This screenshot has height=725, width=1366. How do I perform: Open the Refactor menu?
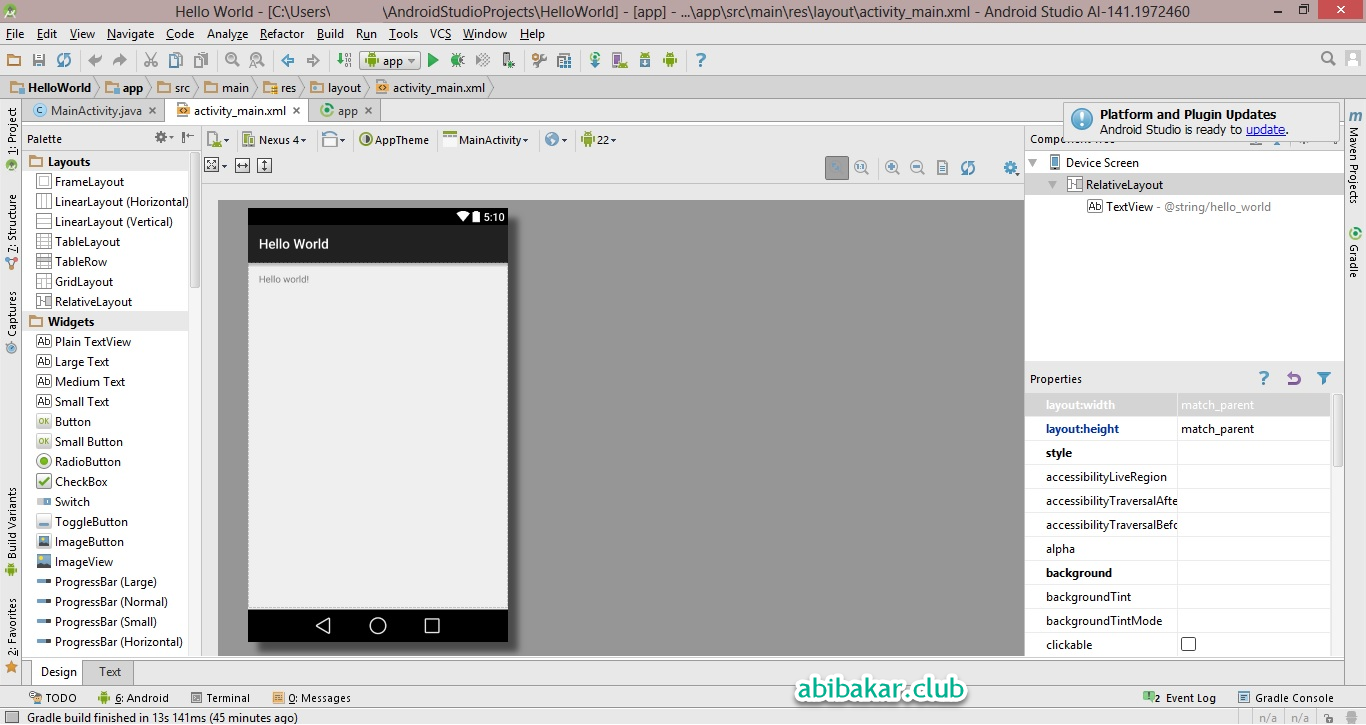click(x=282, y=34)
